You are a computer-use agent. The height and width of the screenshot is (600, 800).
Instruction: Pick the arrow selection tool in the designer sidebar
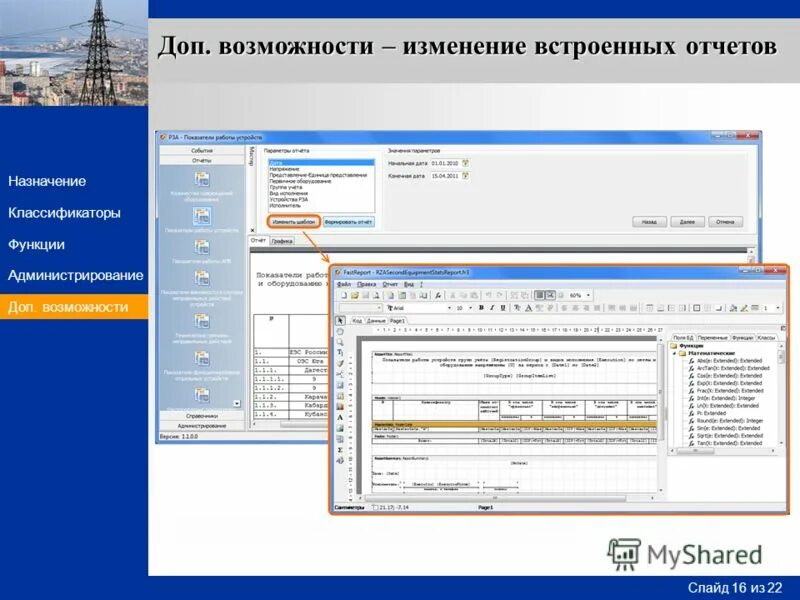338,319
